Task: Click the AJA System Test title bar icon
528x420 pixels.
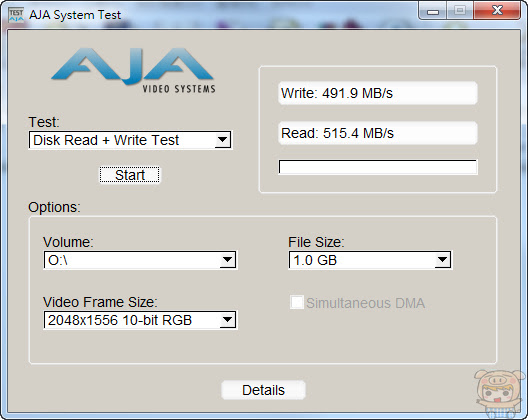Action: tap(16, 15)
